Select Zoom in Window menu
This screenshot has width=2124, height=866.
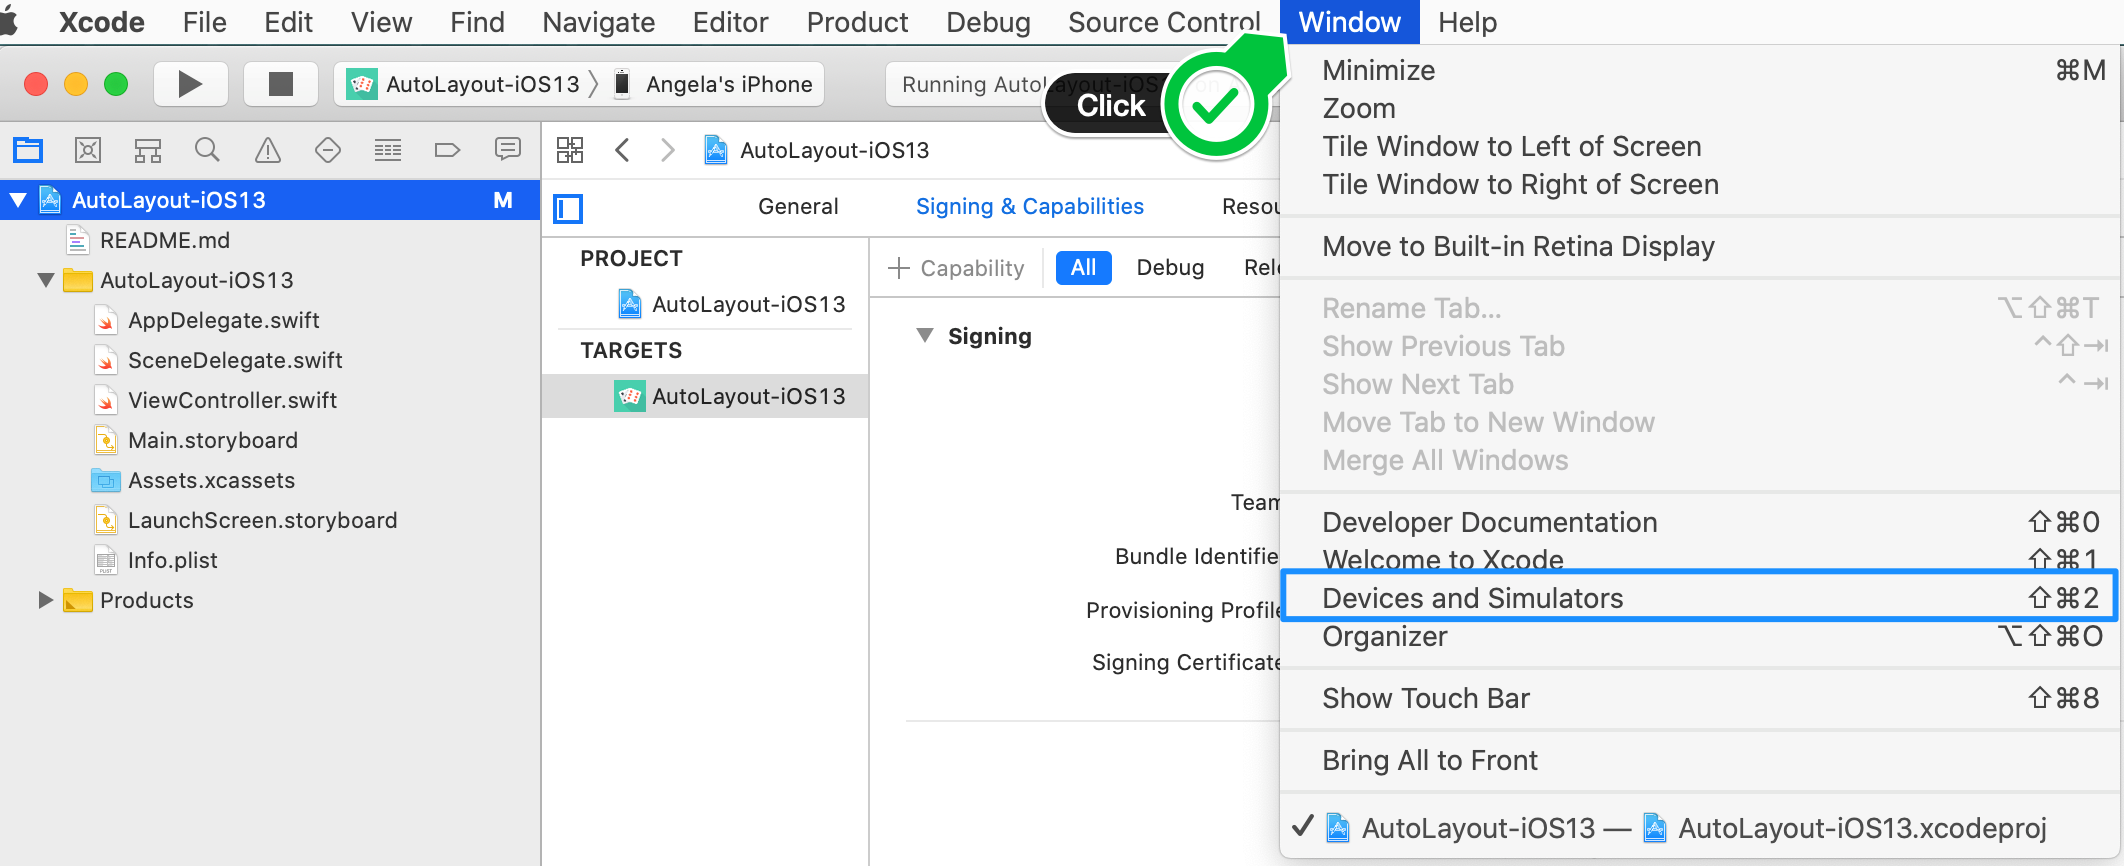pyautogui.click(x=1700, y=108)
